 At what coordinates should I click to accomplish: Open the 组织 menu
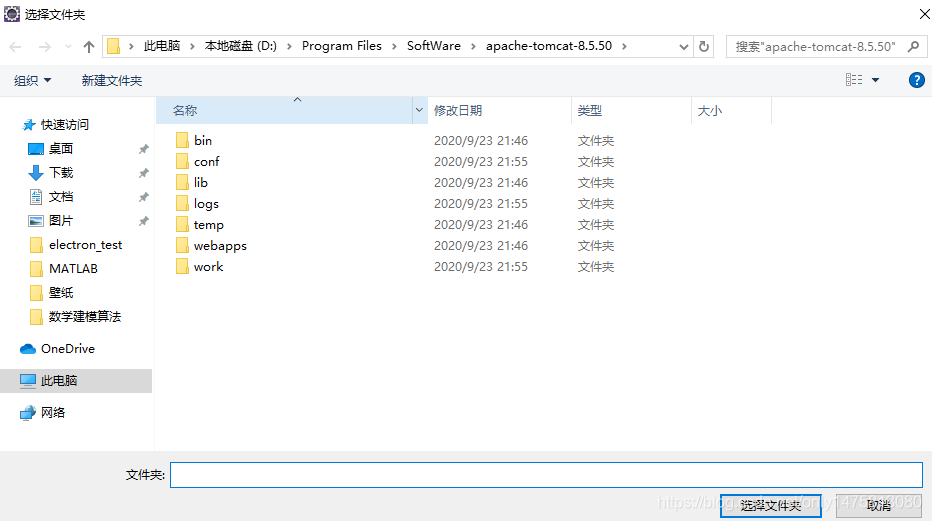(33, 80)
